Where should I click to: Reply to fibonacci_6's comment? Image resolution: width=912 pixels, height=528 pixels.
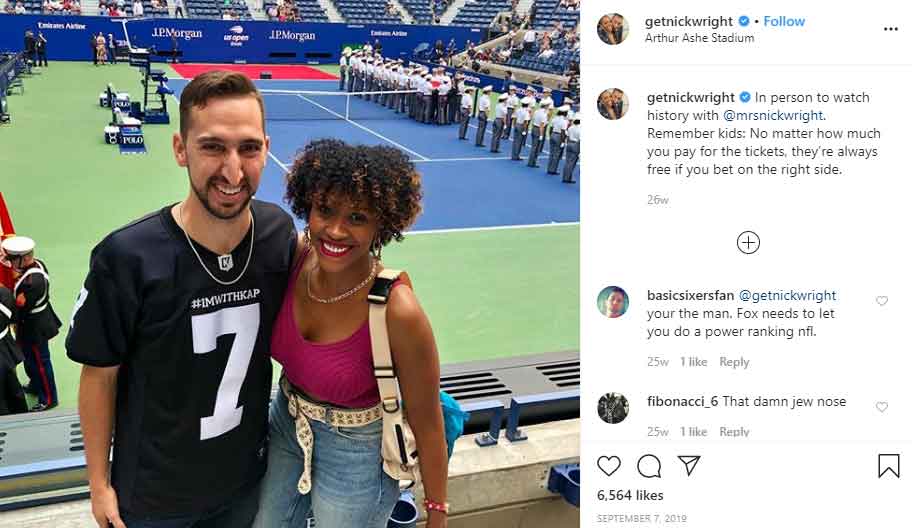(x=734, y=431)
